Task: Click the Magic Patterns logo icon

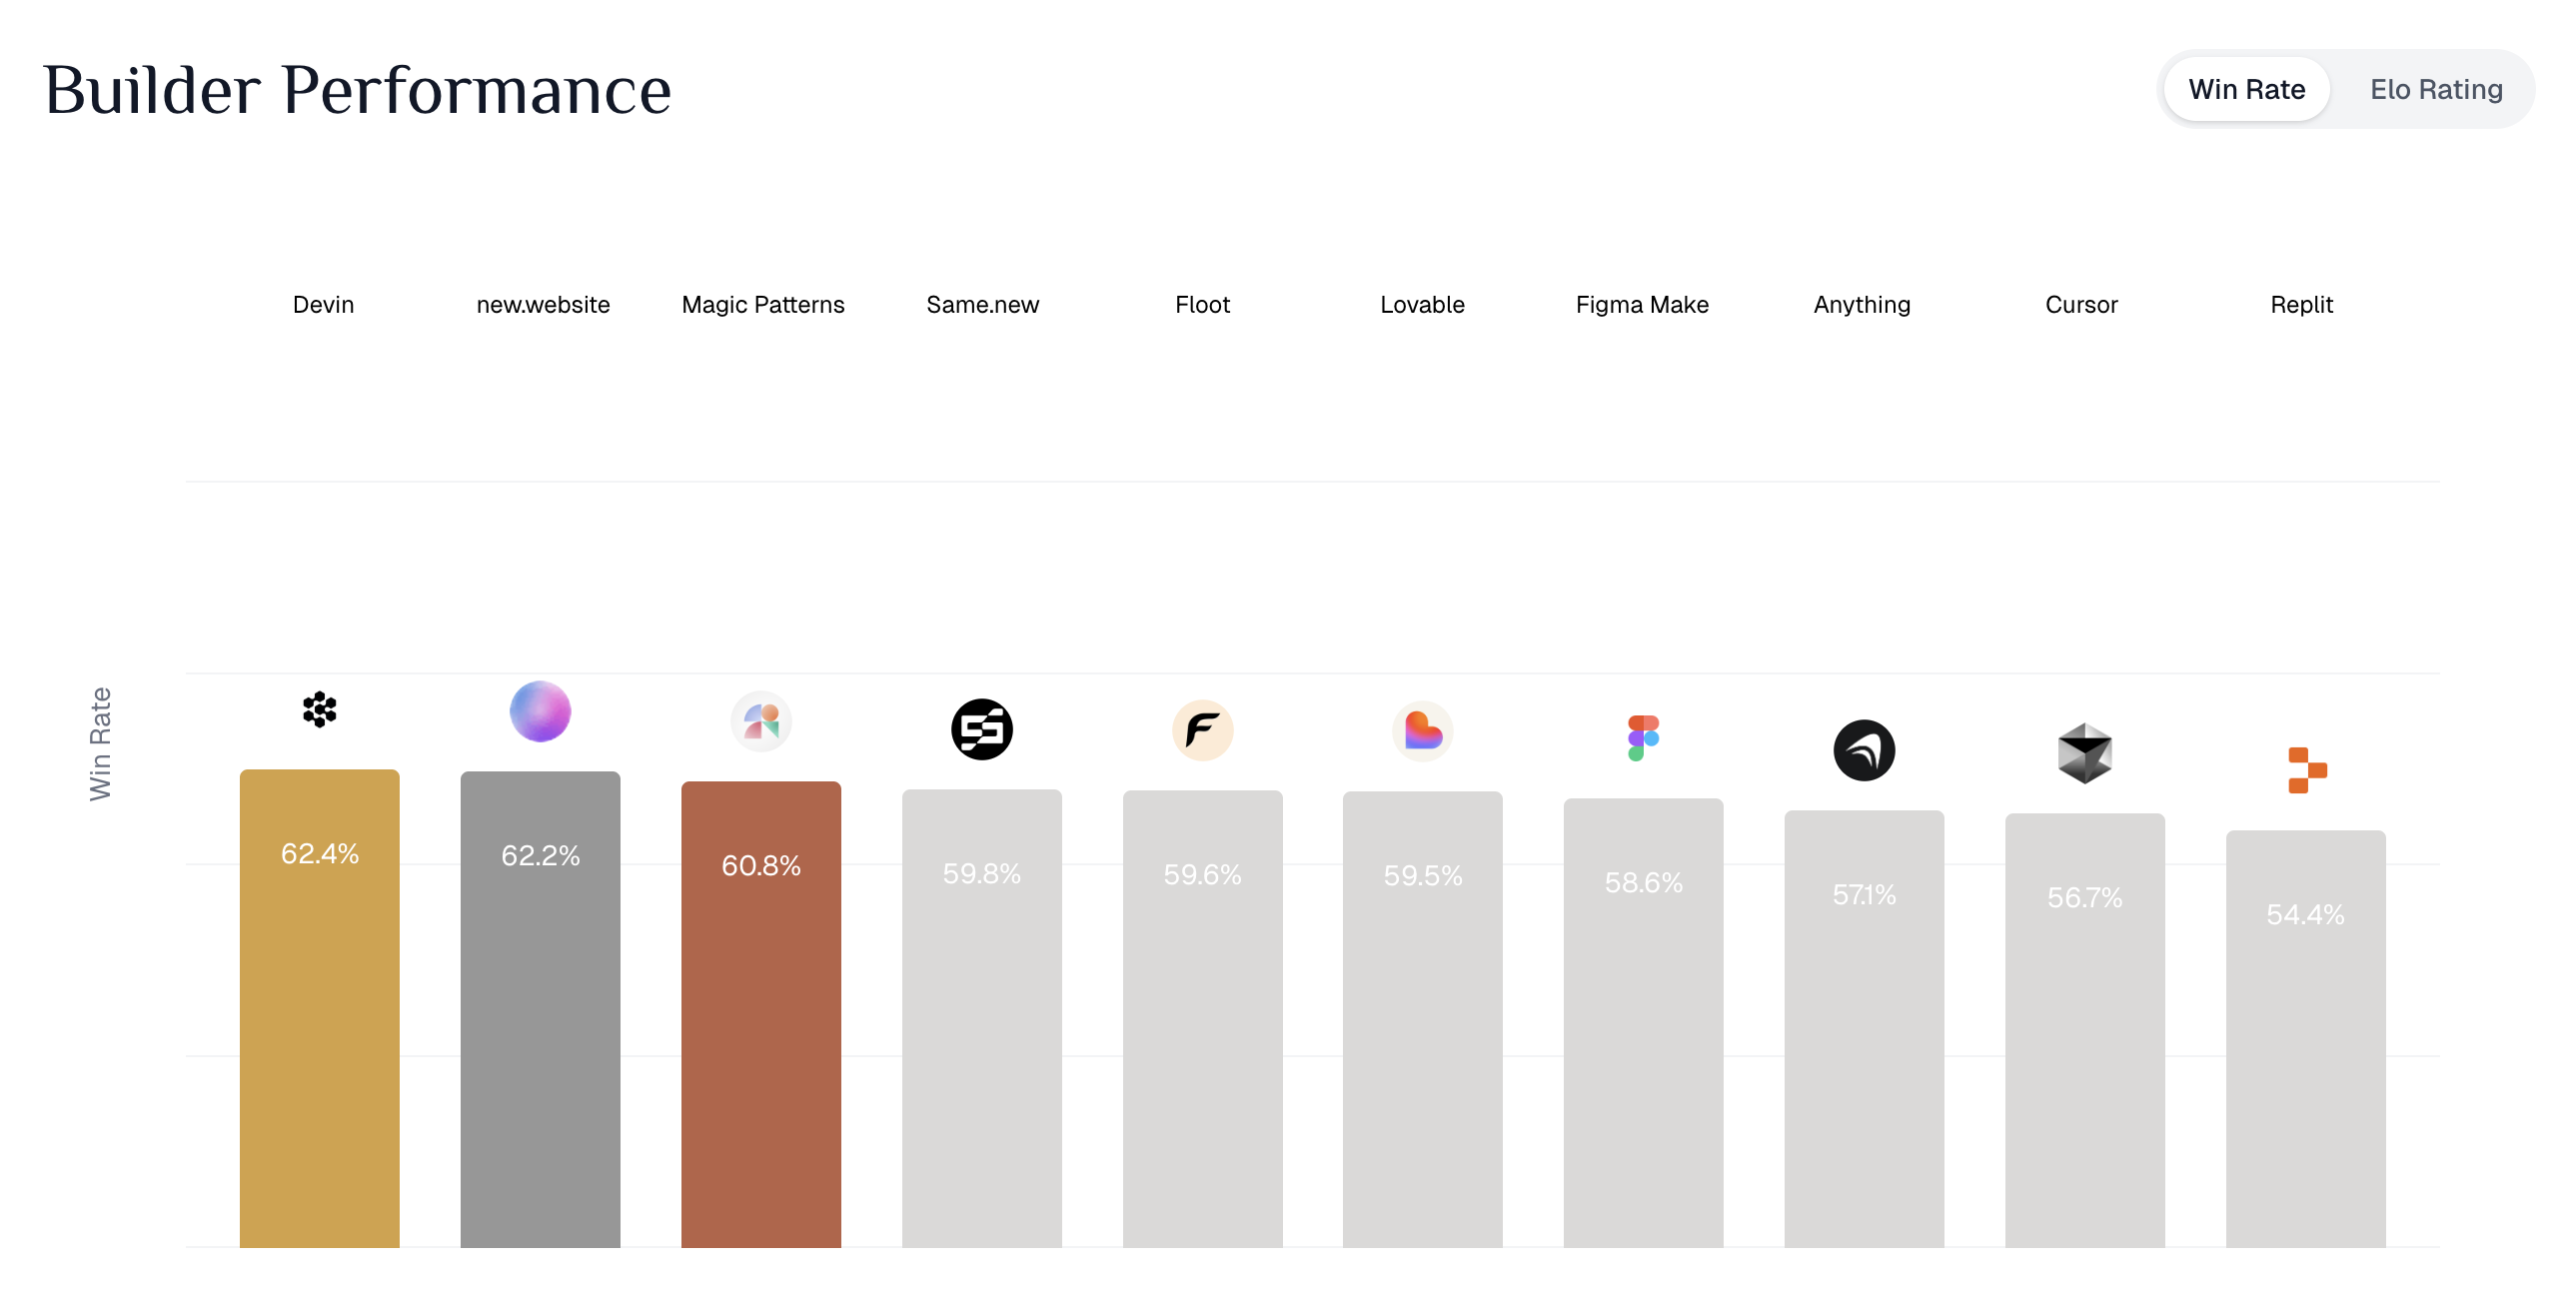Action: click(761, 721)
